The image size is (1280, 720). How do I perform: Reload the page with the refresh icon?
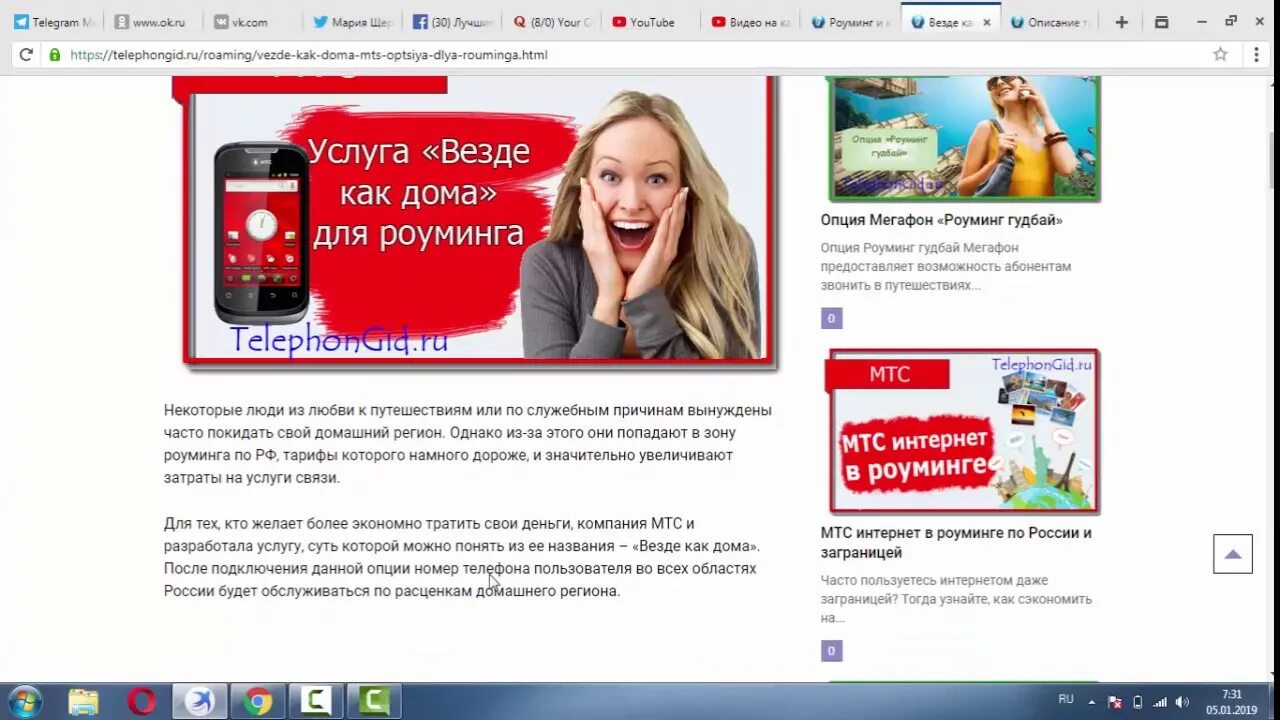click(x=26, y=55)
